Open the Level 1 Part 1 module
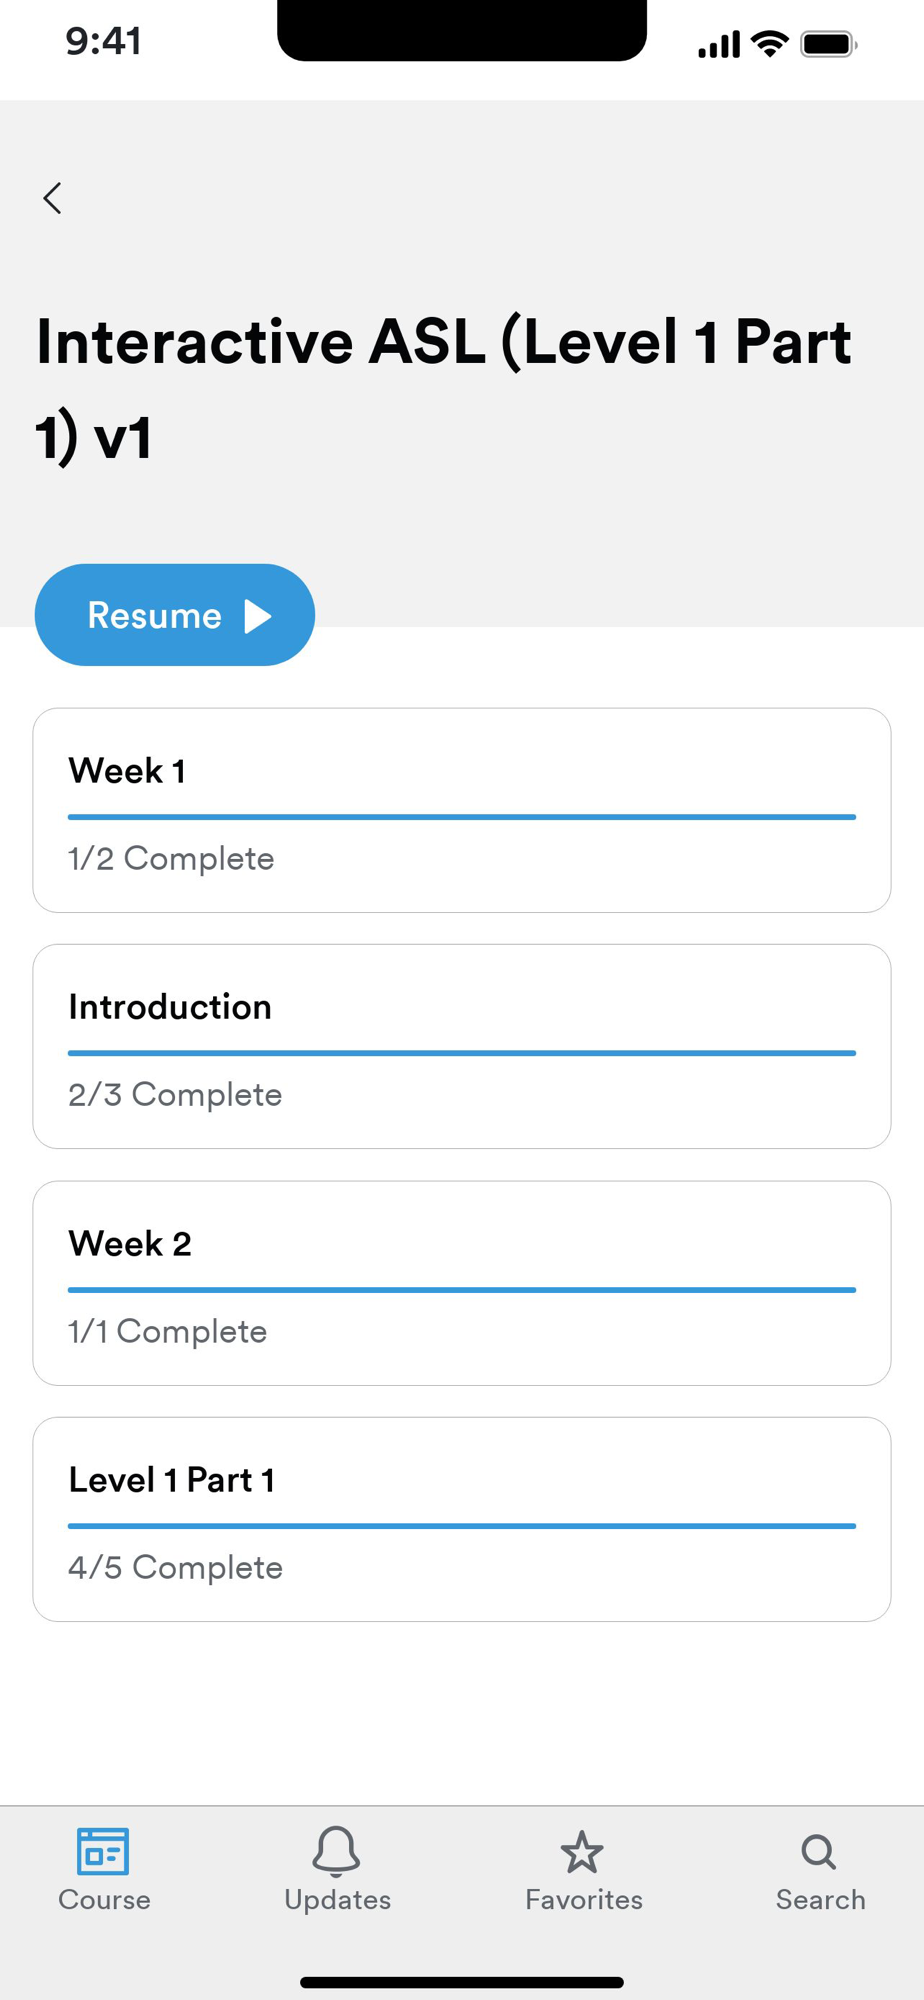The height and width of the screenshot is (2000, 924). 462,1519
